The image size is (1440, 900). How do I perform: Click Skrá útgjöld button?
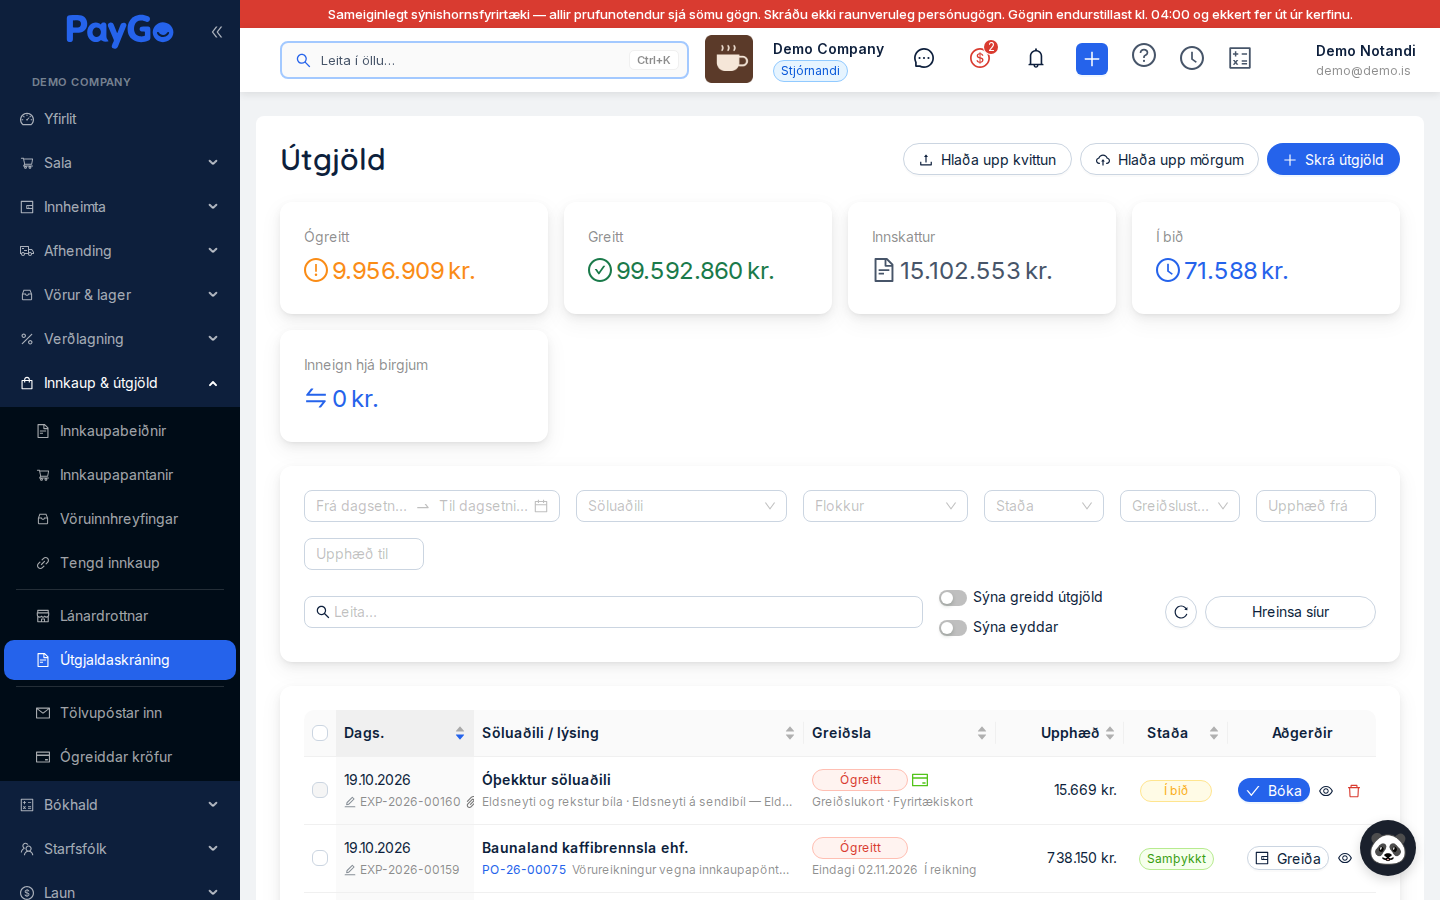pos(1333,160)
